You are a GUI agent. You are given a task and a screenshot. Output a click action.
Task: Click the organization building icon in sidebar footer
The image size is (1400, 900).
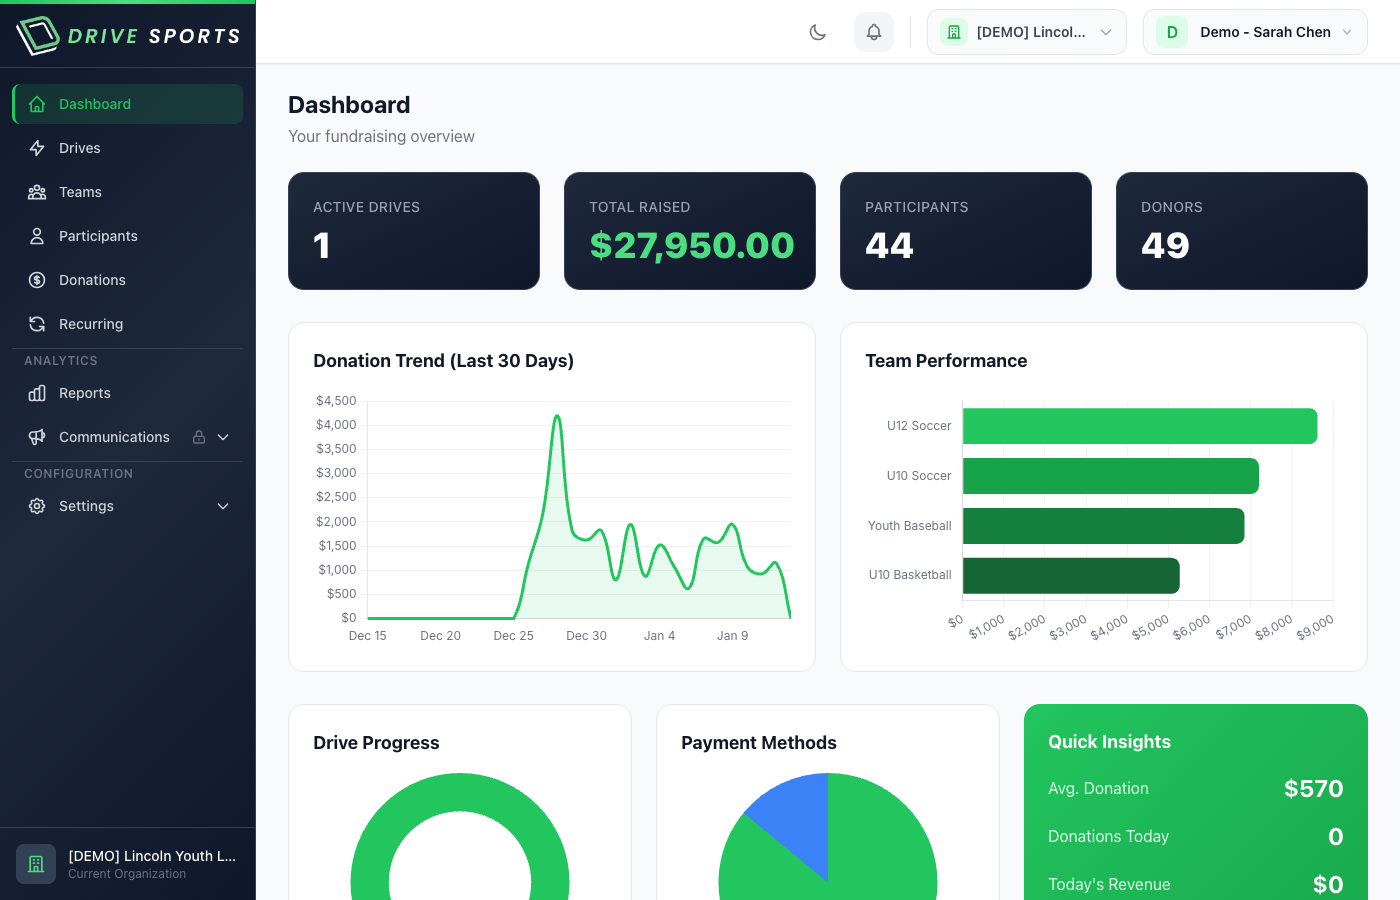point(36,864)
